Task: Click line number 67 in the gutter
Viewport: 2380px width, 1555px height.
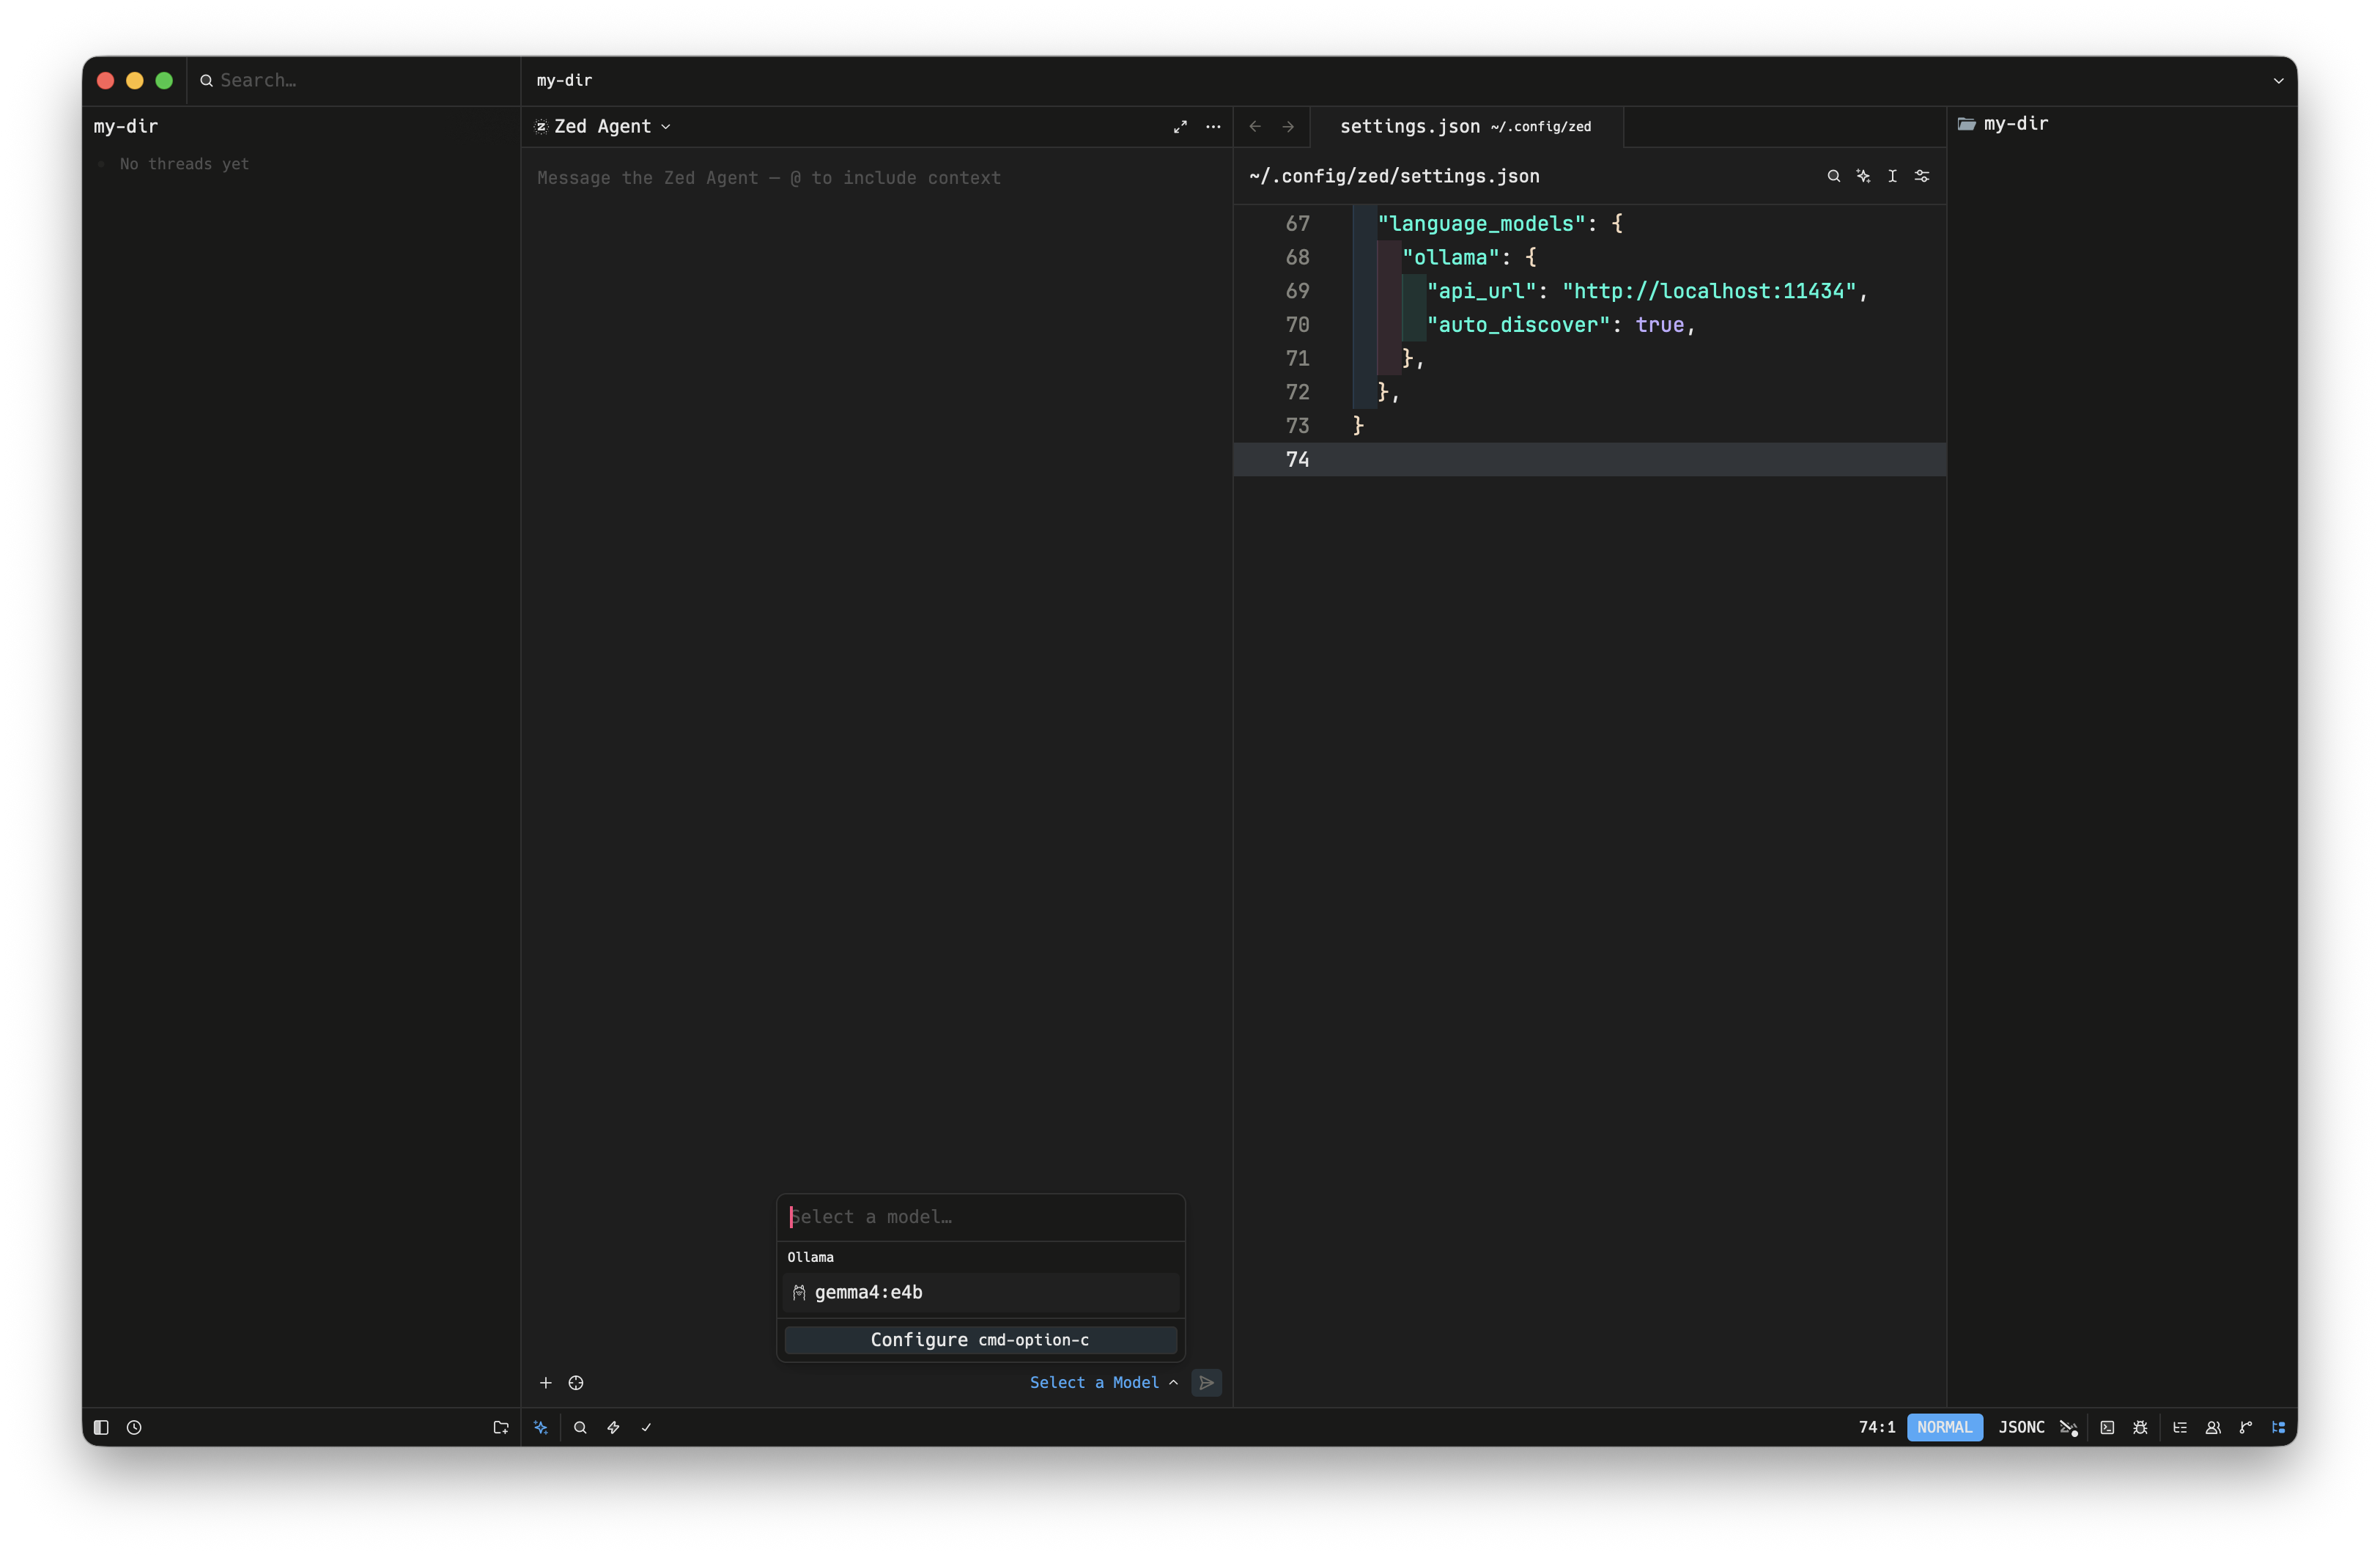Action: (x=1297, y=224)
